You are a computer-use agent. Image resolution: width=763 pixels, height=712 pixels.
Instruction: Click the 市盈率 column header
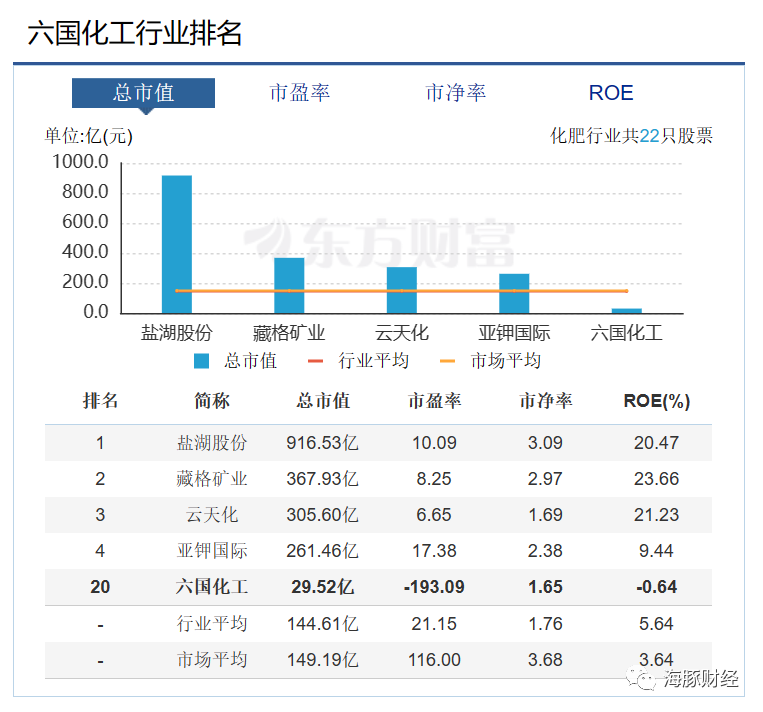[x=435, y=401]
